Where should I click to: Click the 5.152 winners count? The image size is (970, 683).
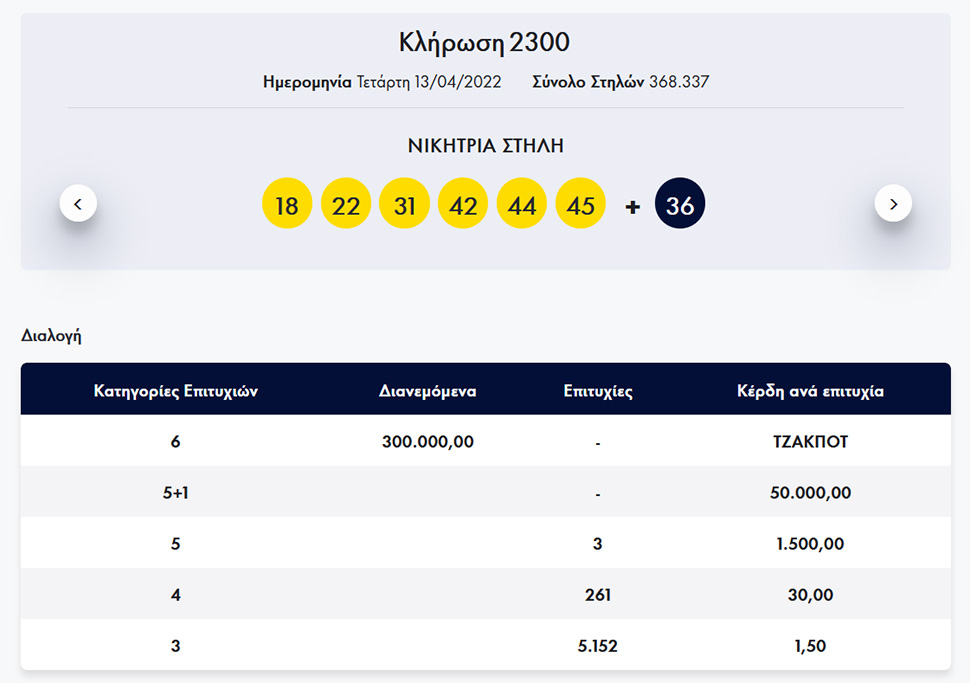point(598,646)
